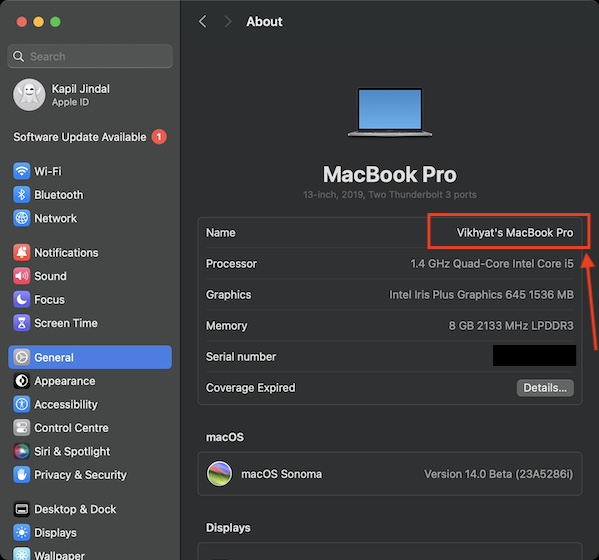Open Screen Time settings
Viewport: 599px width, 560px height.
coord(90,323)
